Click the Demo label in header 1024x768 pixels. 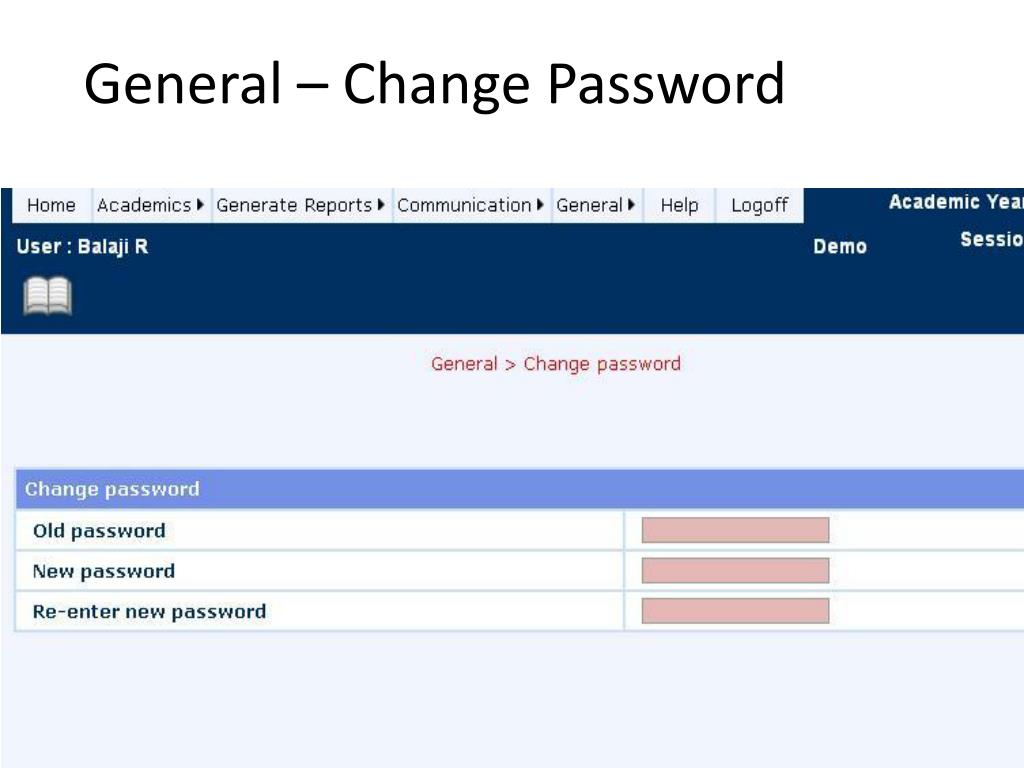(840, 247)
